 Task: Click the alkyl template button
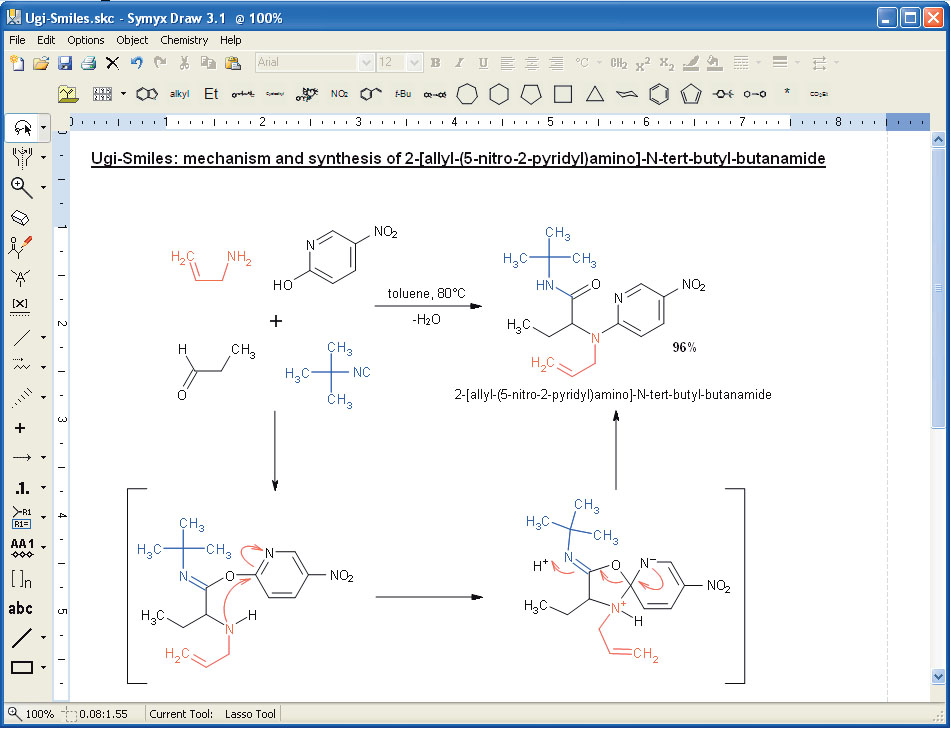[179, 94]
